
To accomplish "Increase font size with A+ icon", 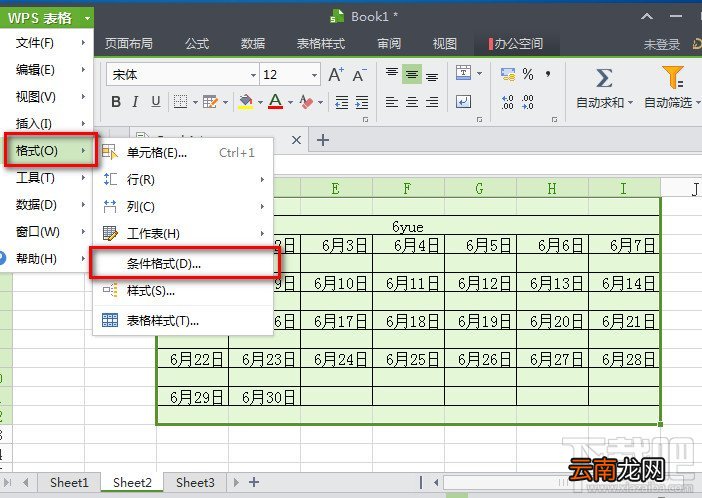I will coord(336,75).
